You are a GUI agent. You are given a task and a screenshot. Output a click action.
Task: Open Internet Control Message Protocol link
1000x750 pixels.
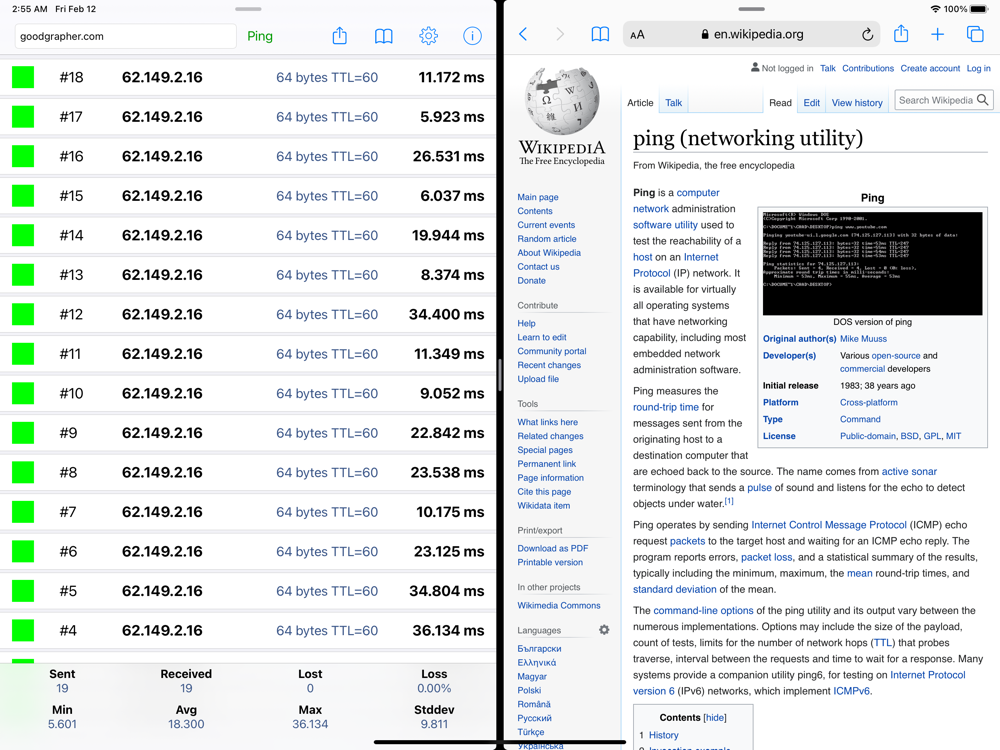pos(828,525)
